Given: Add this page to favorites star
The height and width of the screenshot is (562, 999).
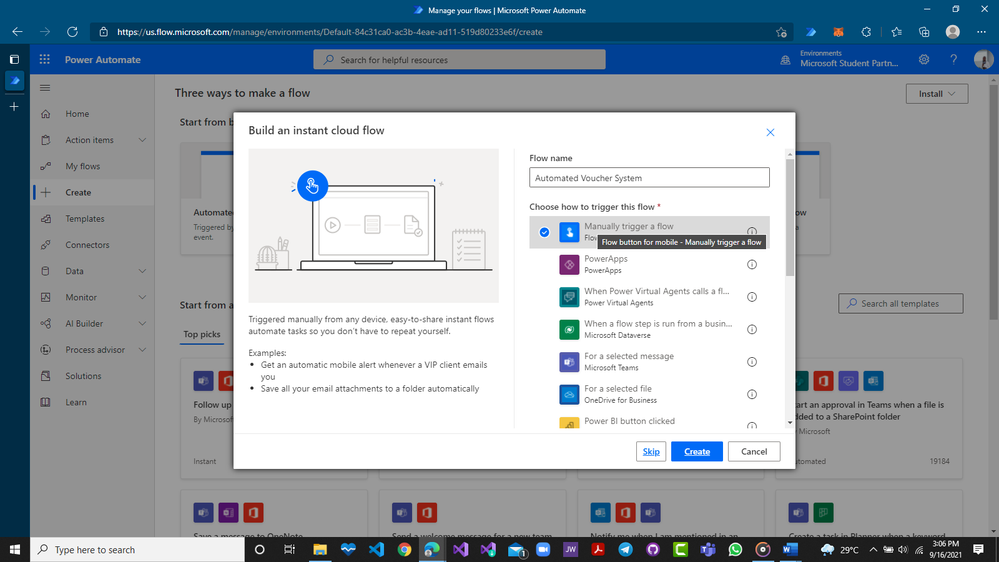Looking at the screenshot, I should [x=781, y=32].
